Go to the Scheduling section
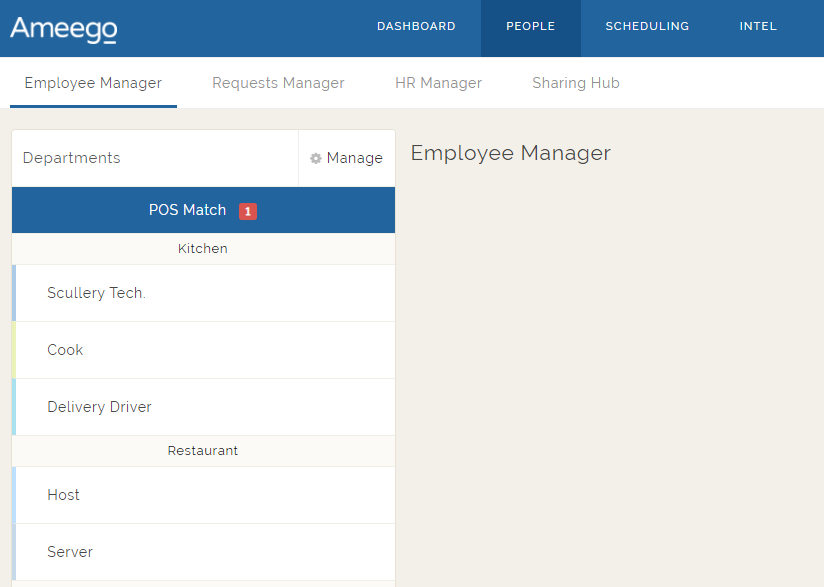Viewport: 824px width, 587px height. coord(647,27)
